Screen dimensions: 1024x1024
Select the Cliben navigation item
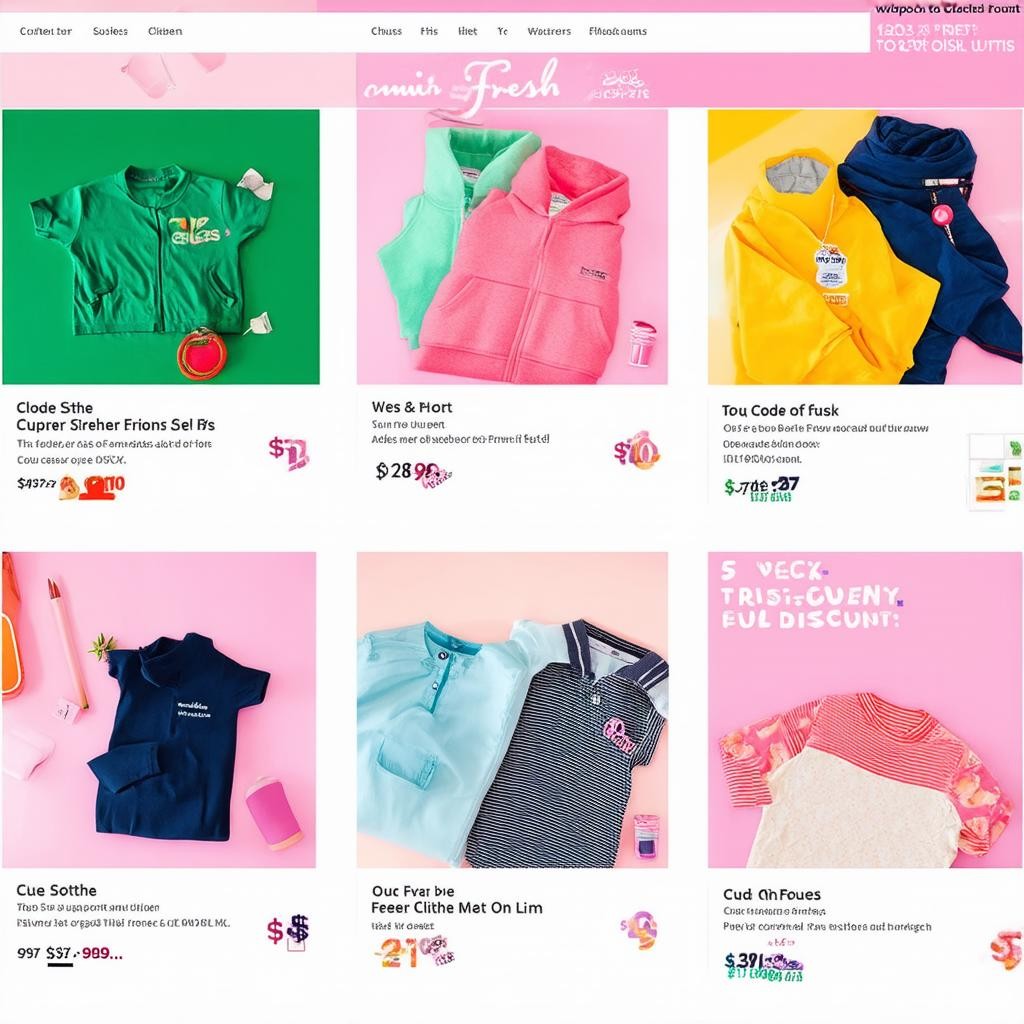(x=165, y=31)
